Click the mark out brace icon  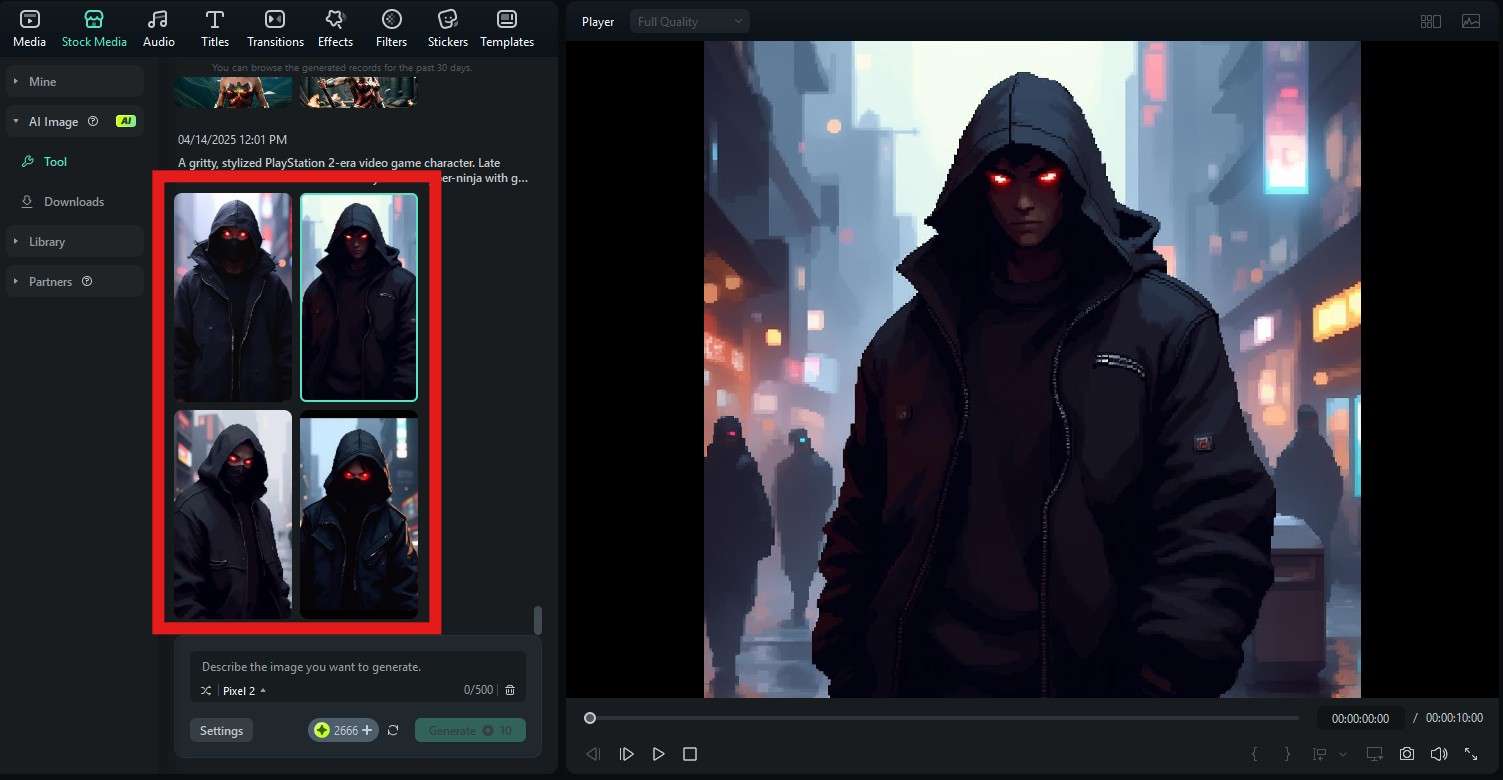[1287, 754]
